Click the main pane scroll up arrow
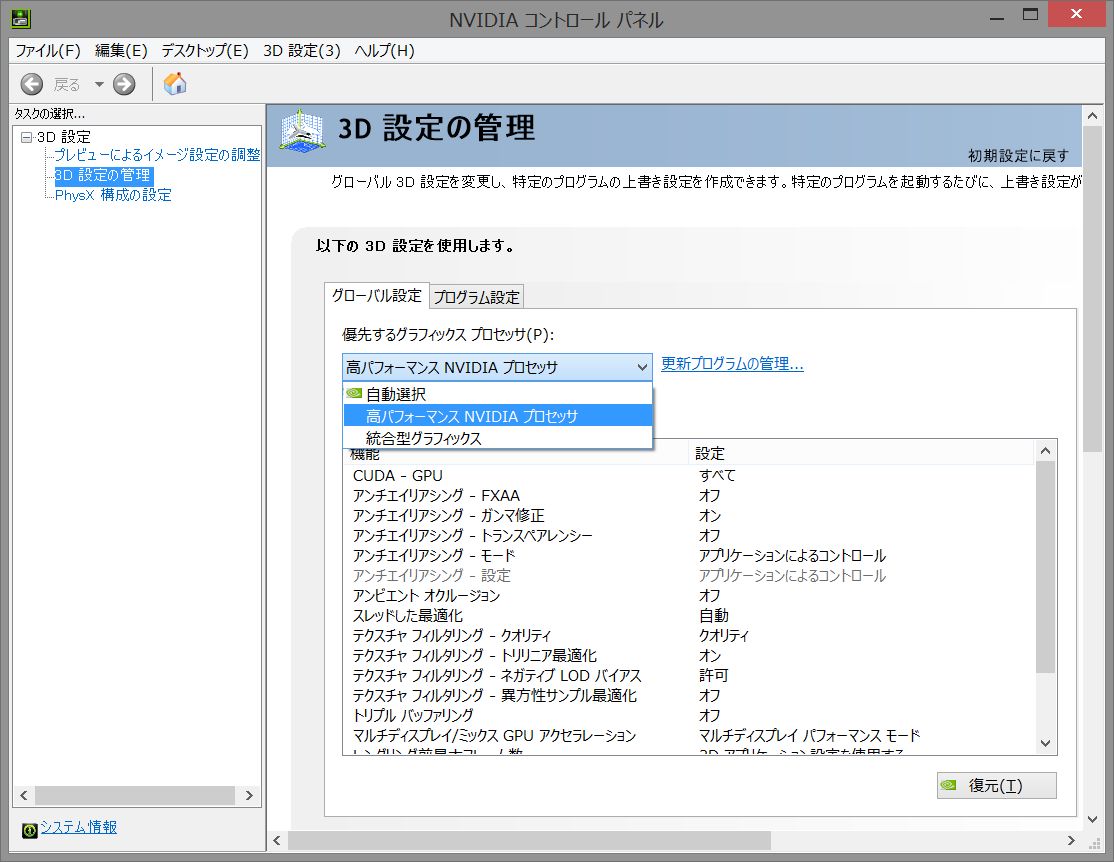The image size is (1114, 862). click(x=1092, y=116)
